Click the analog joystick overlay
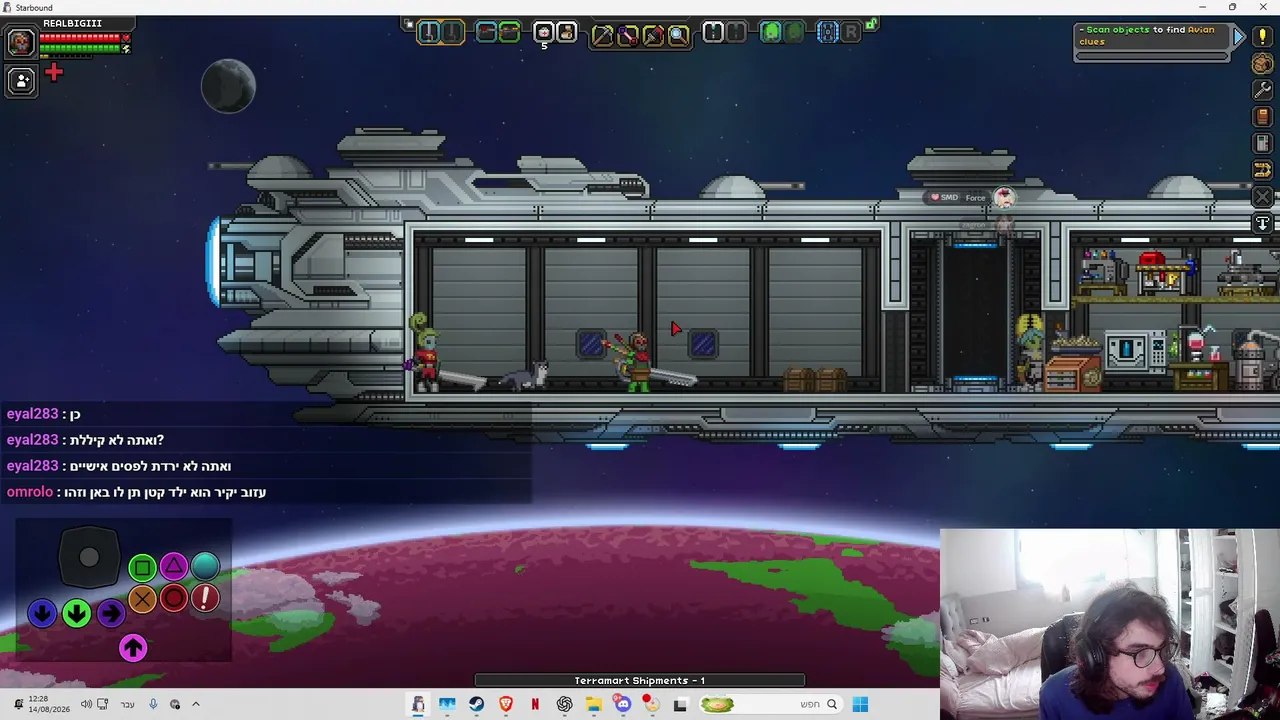 (x=89, y=558)
